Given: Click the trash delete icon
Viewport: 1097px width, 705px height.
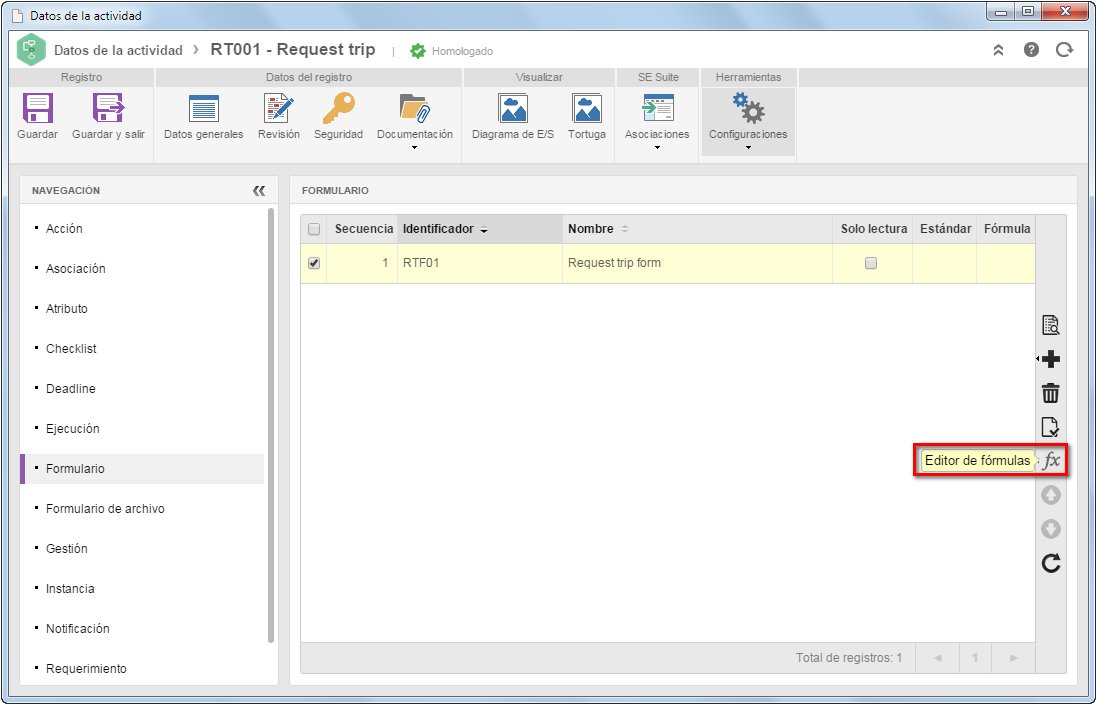Looking at the screenshot, I should [1051, 393].
